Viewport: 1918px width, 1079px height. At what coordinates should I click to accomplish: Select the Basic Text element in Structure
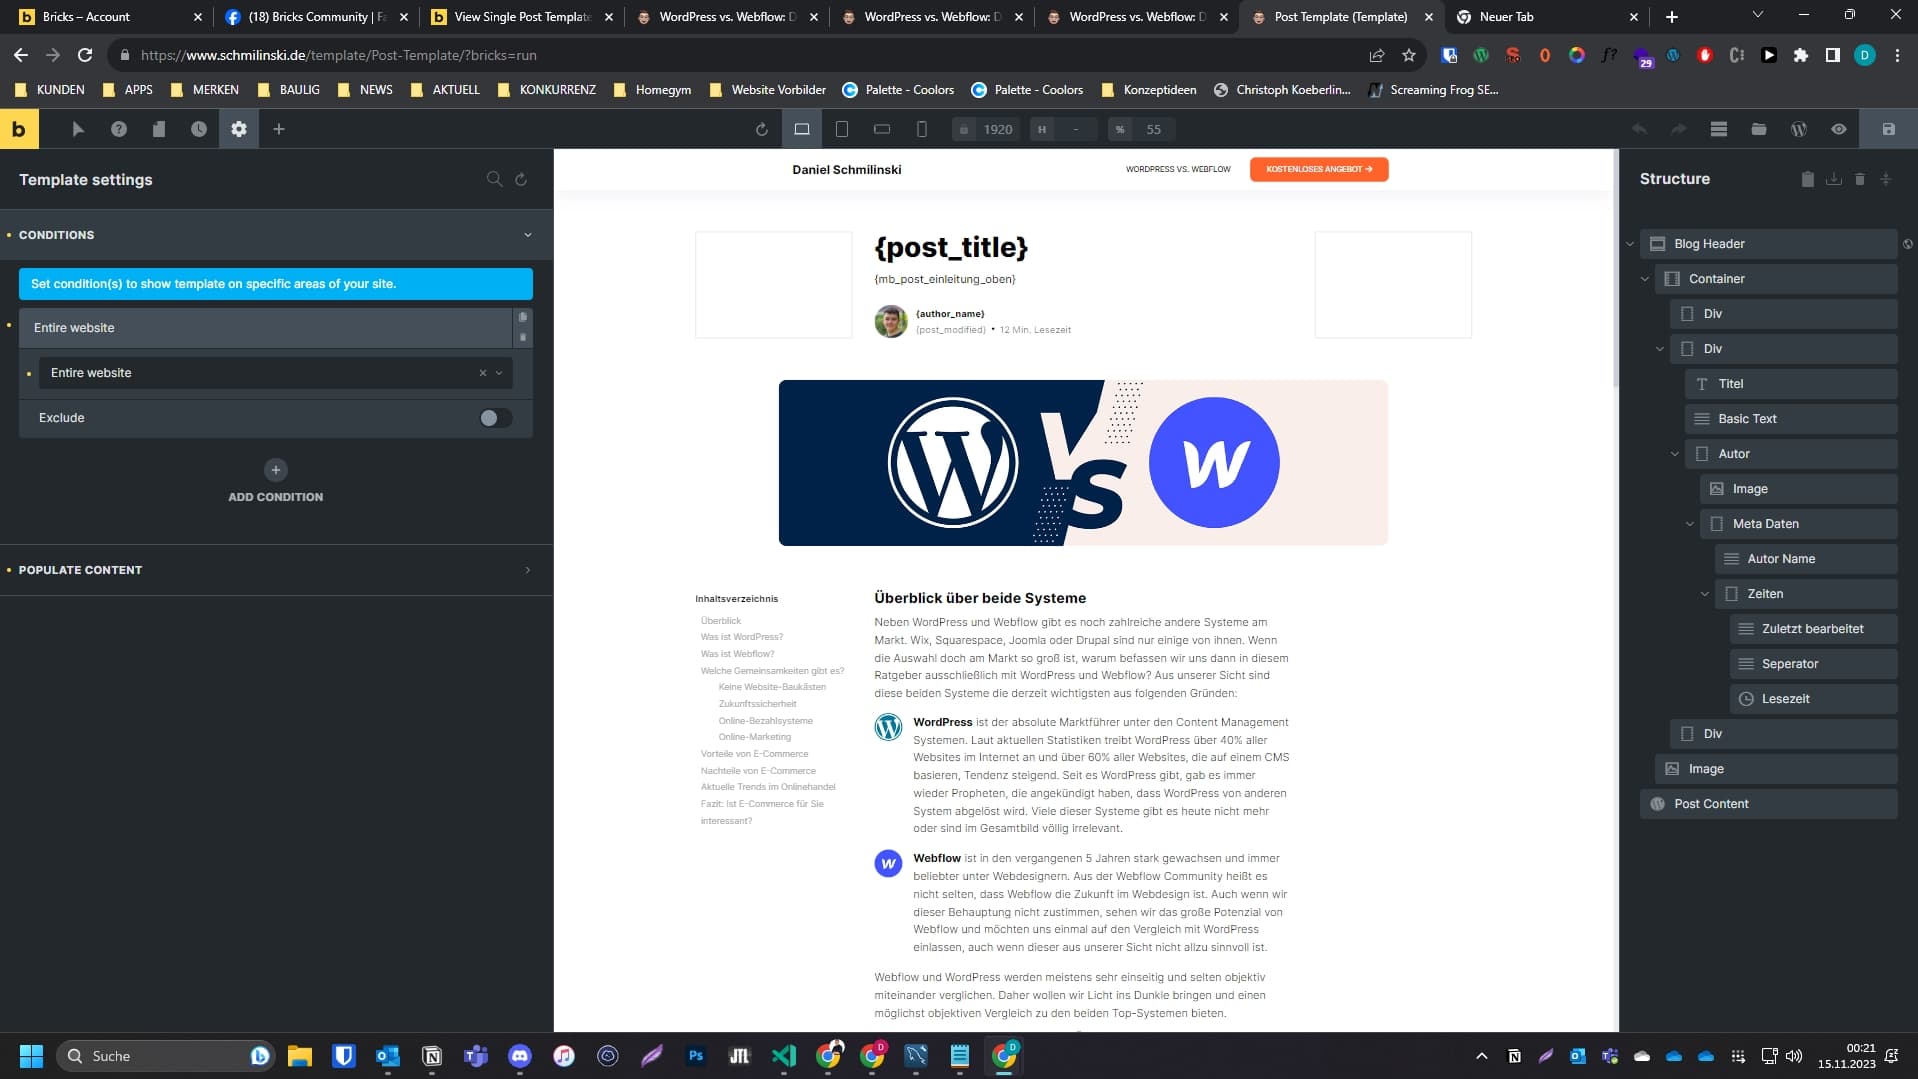1791,419
